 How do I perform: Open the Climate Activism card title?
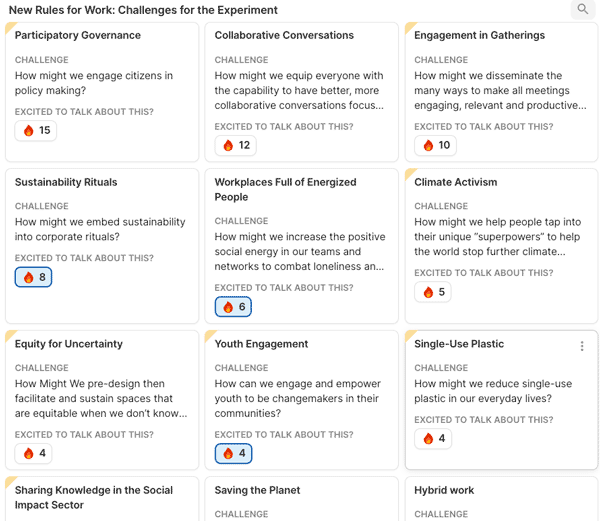pos(455,182)
